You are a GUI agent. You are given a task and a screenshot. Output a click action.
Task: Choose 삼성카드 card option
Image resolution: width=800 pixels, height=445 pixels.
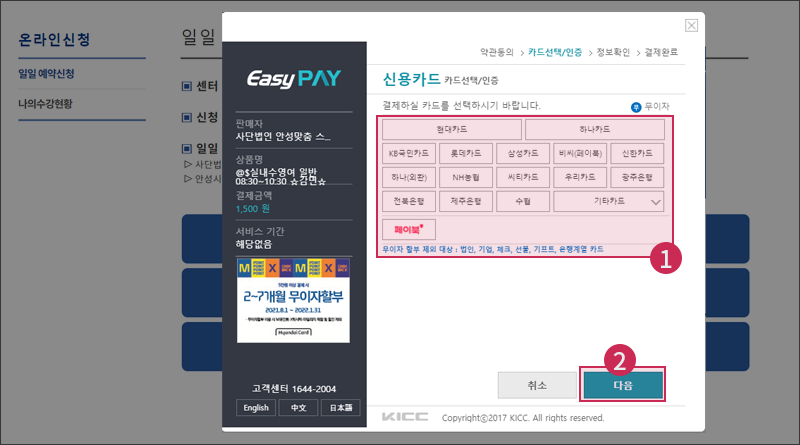(523, 153)
